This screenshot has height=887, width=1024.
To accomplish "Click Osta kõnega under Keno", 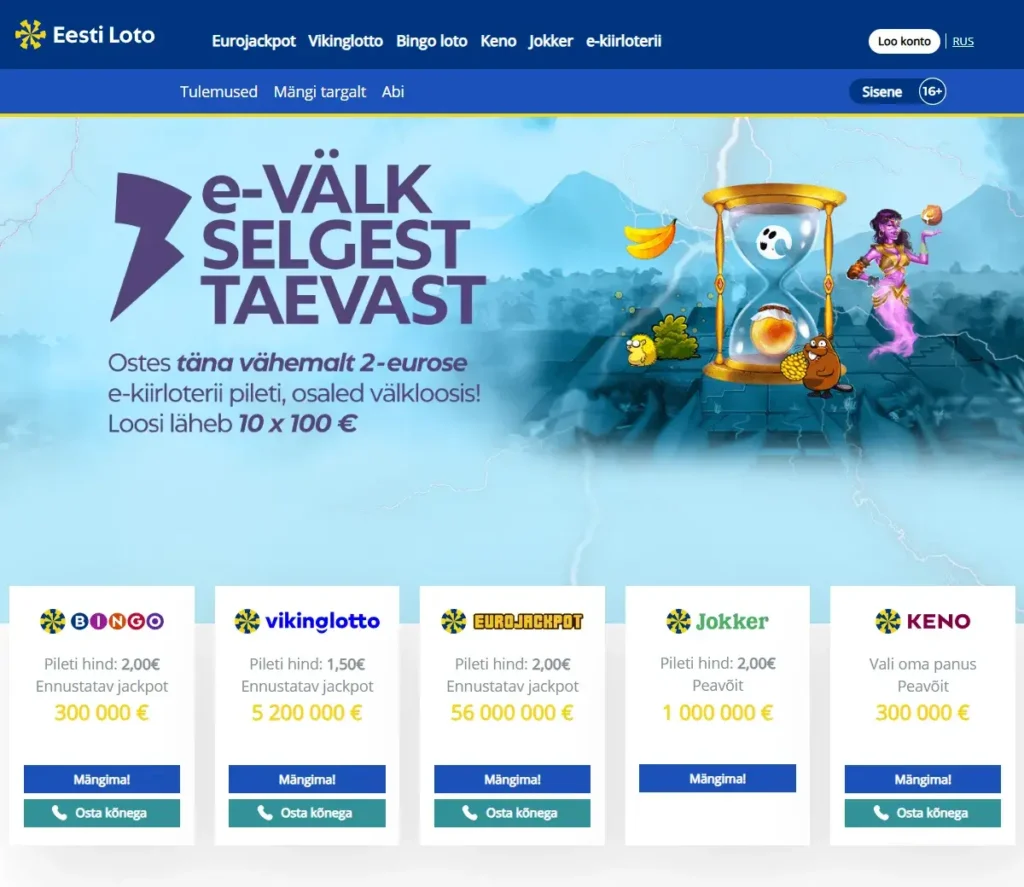I will (922, 813).
